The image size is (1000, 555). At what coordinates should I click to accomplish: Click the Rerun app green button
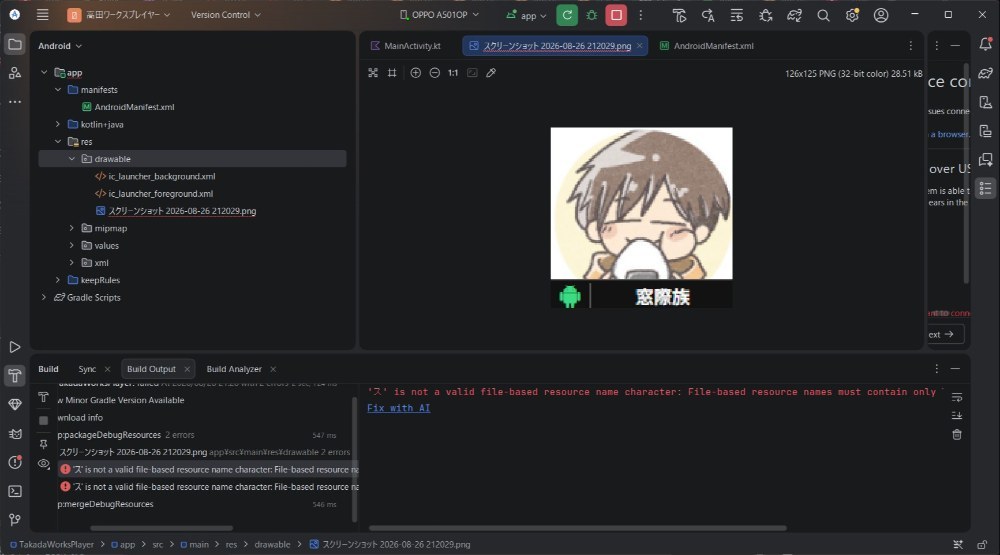pyautogui.click(x=567, y=15)
